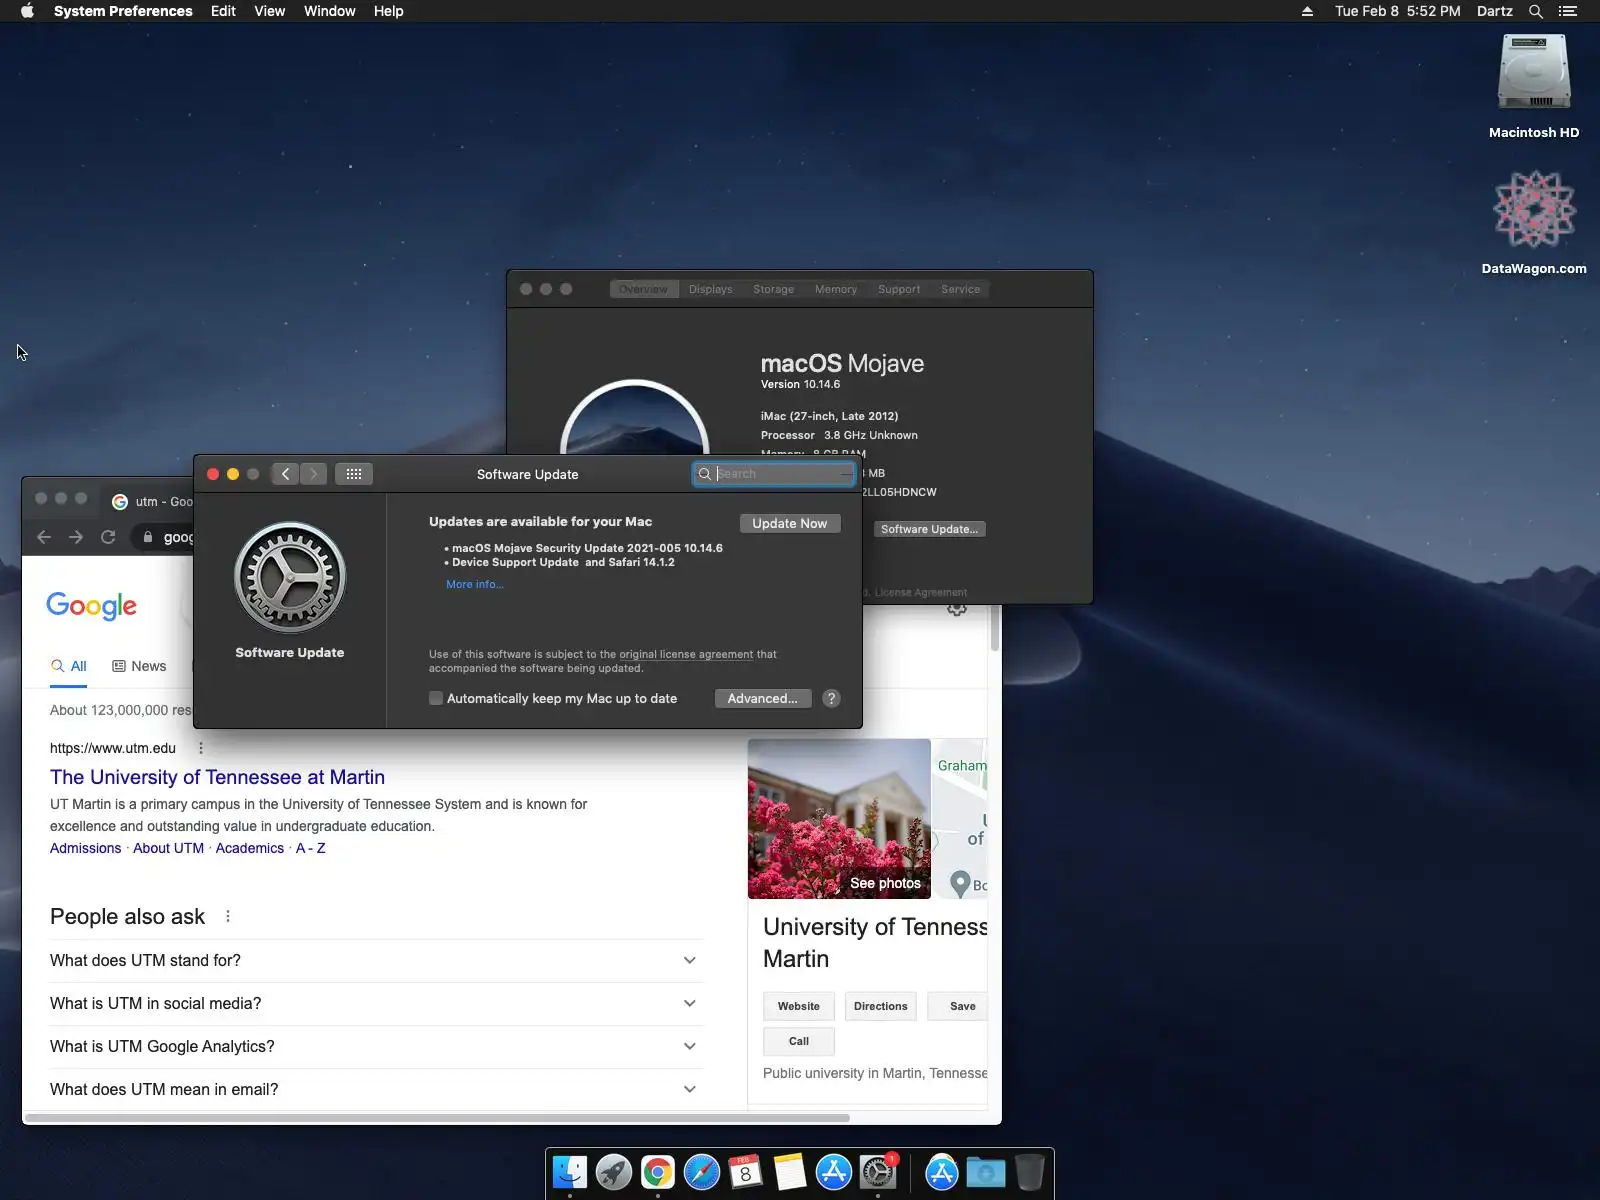The width and height of the screenshot is (1600, 1200).
Task: Switch to Support tab in About This Mac
Action: pos(899,289)
